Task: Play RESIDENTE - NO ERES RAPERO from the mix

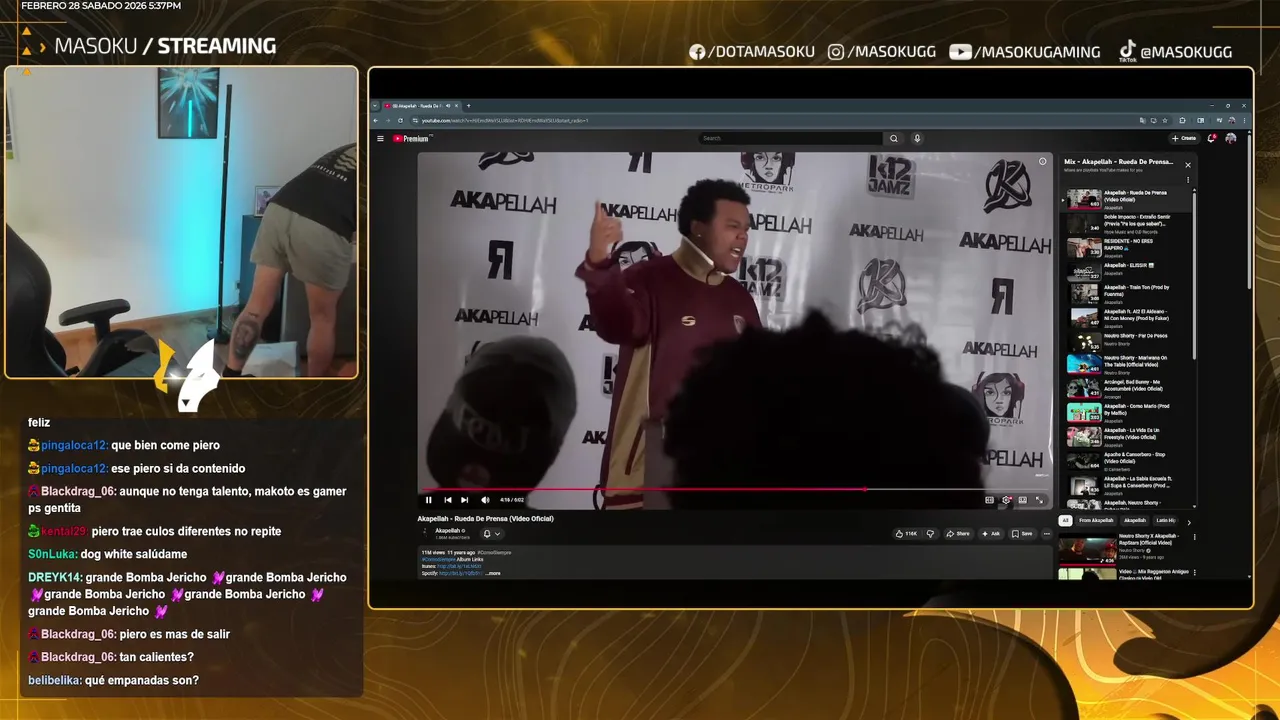Action: click(1127, 246)
